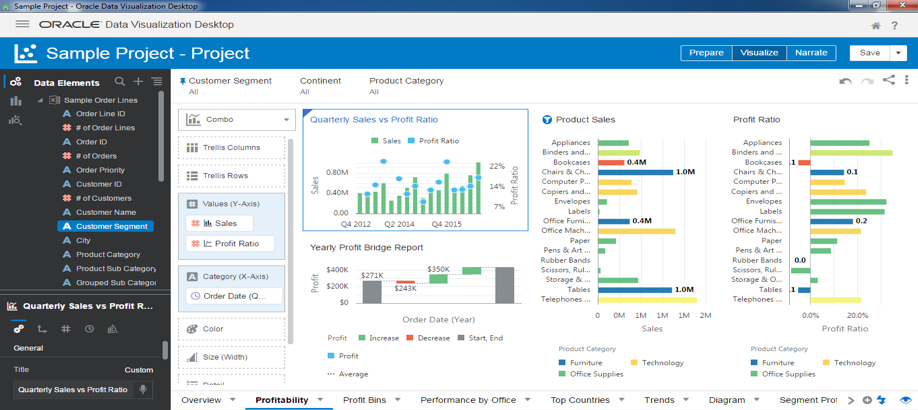Select the Sales measure in Values section
Screen dimensions: 918x410
220,223
